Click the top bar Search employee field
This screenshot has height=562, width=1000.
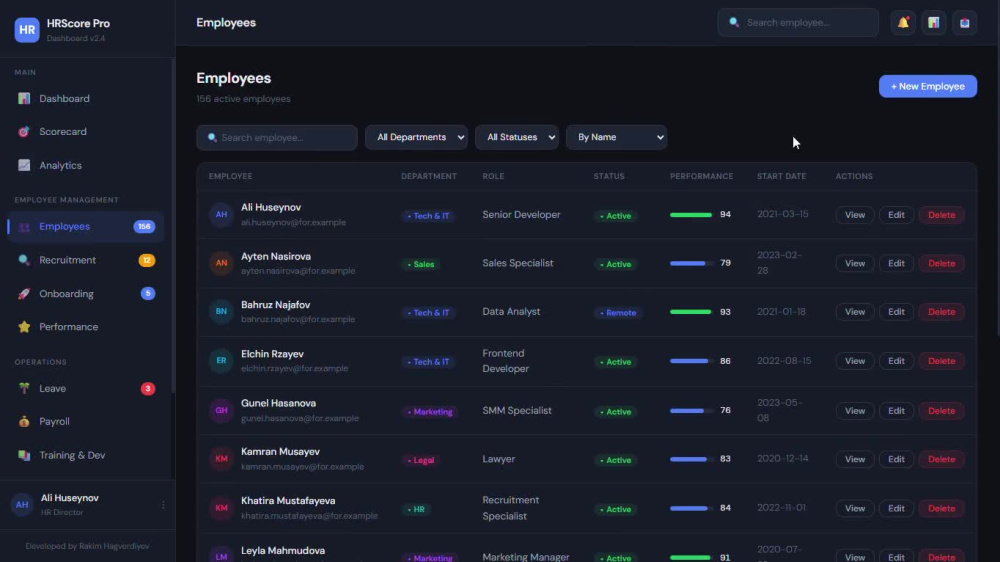coord(798,22)
